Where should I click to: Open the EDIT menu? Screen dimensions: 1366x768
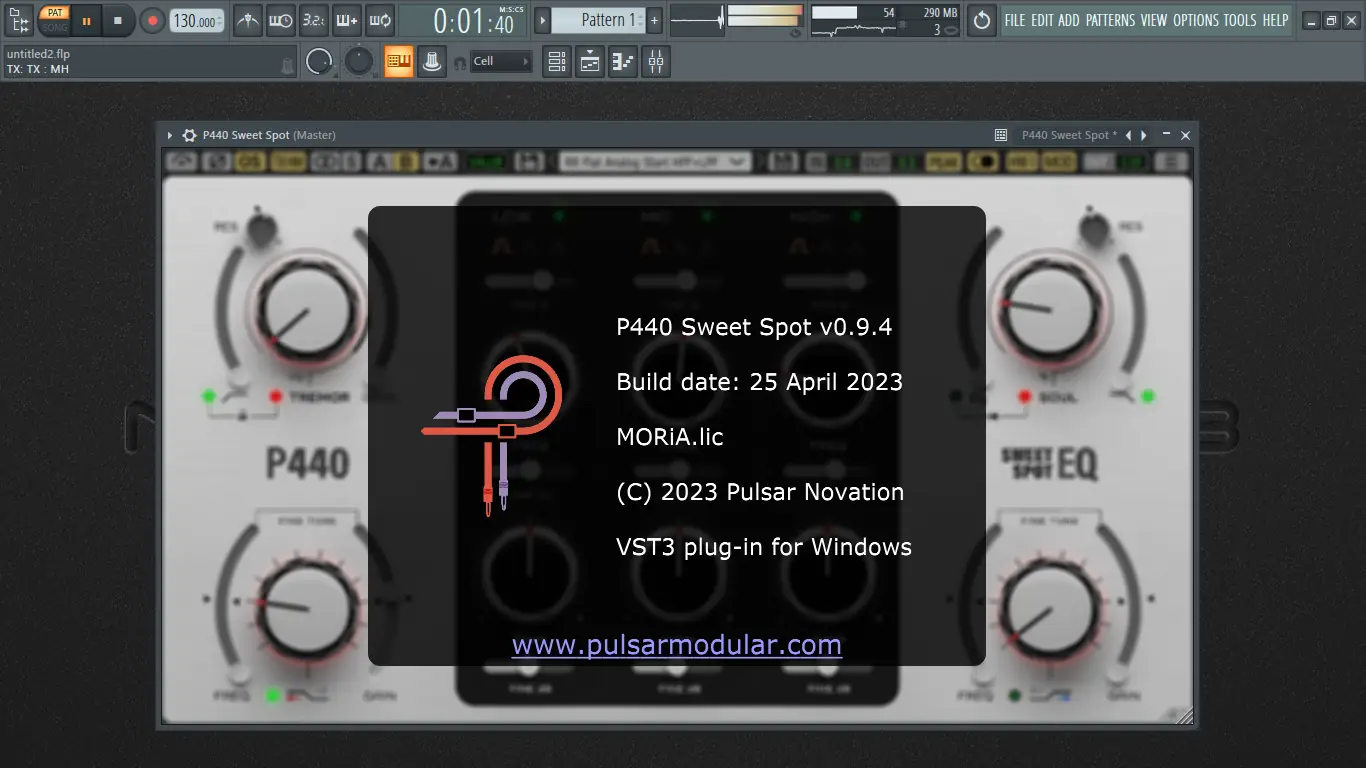click(x=1042, y=20)
